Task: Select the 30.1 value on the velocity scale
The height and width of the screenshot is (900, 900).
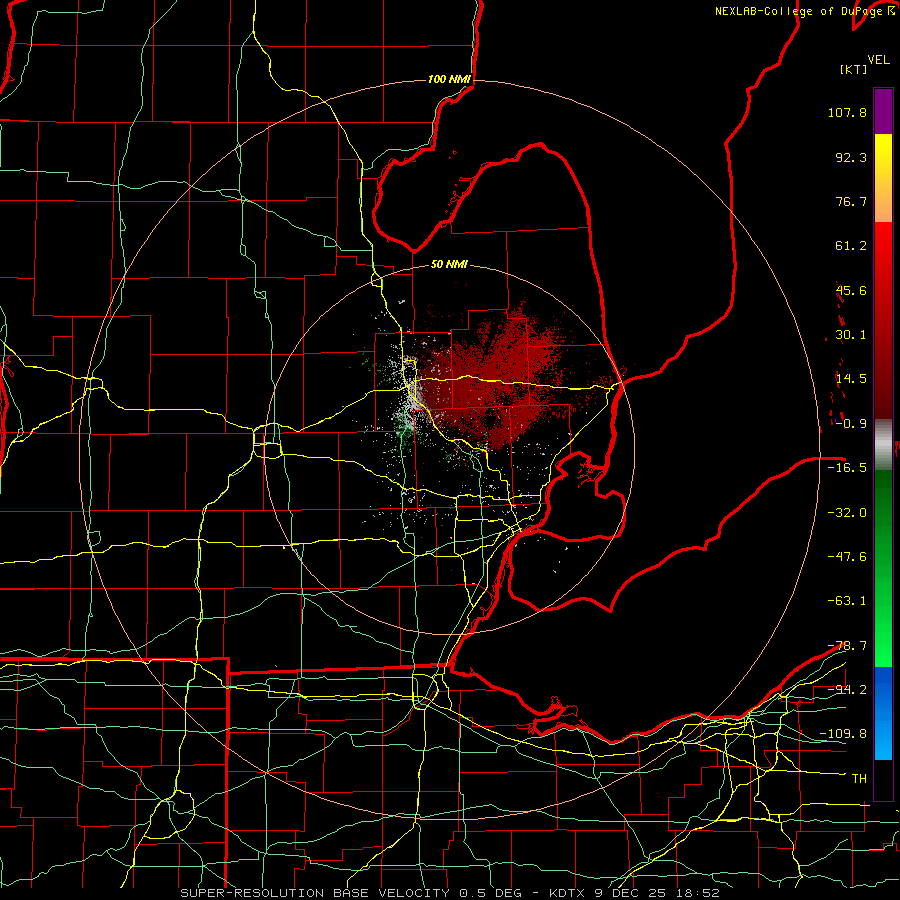Action: tap(851, 335)
